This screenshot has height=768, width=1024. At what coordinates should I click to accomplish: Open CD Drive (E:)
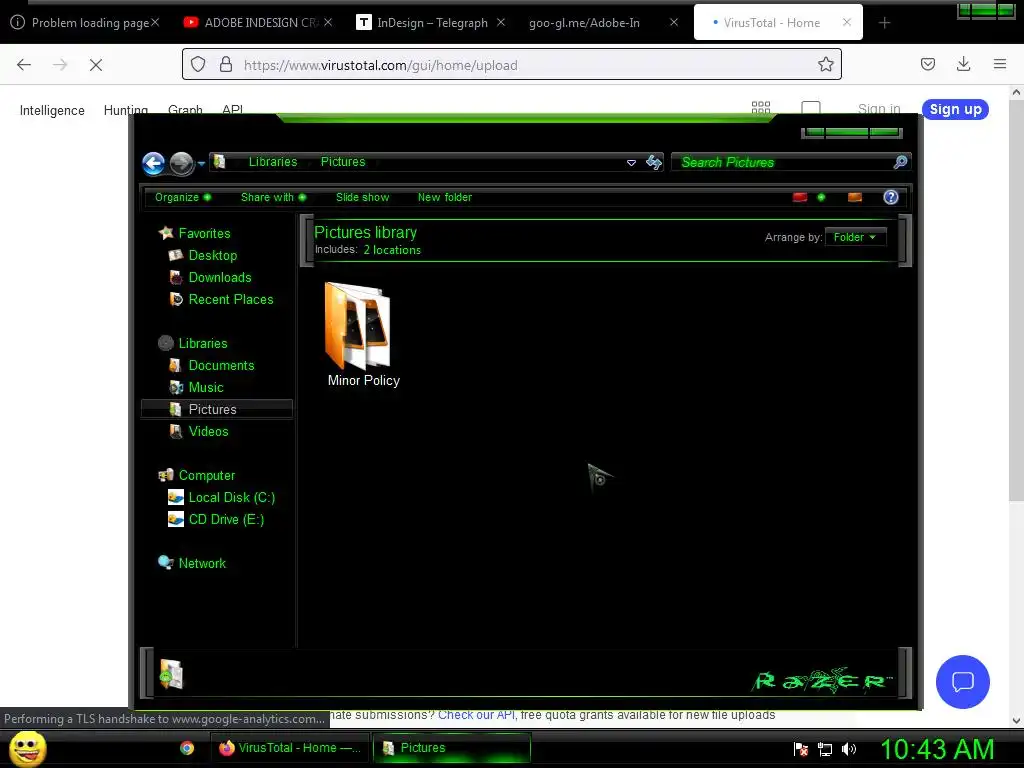click(226, 520)
